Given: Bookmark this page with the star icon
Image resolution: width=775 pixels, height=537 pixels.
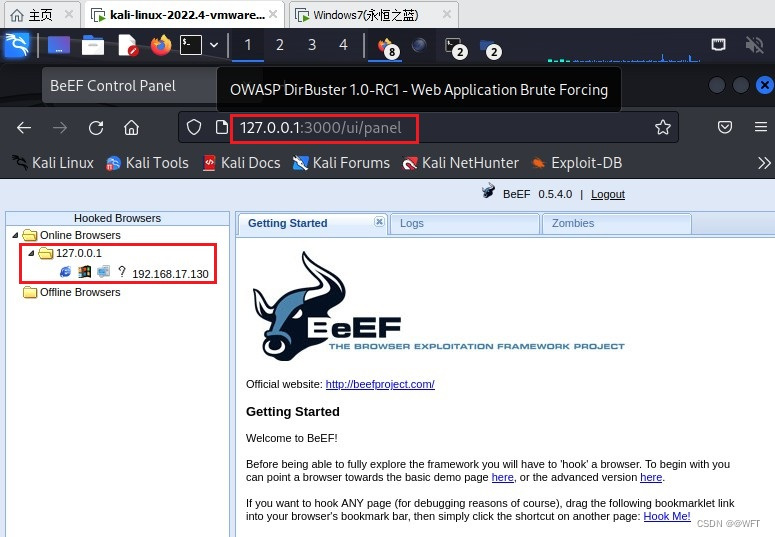Looking at the screenshot, I should [x=663, y=128].
